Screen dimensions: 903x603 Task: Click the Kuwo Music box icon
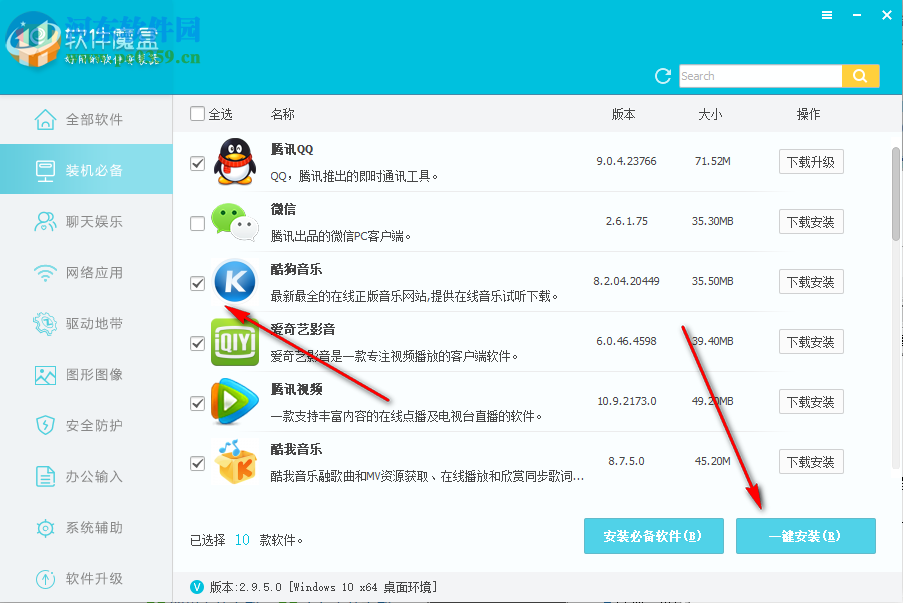pyautogui.click(x=235, y=462)
